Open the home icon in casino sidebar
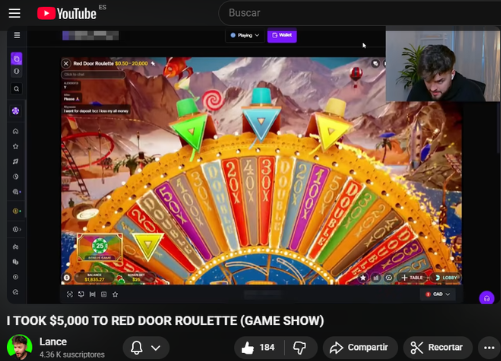Viewport: 501px width, 361px height. (x=16, y=131)
